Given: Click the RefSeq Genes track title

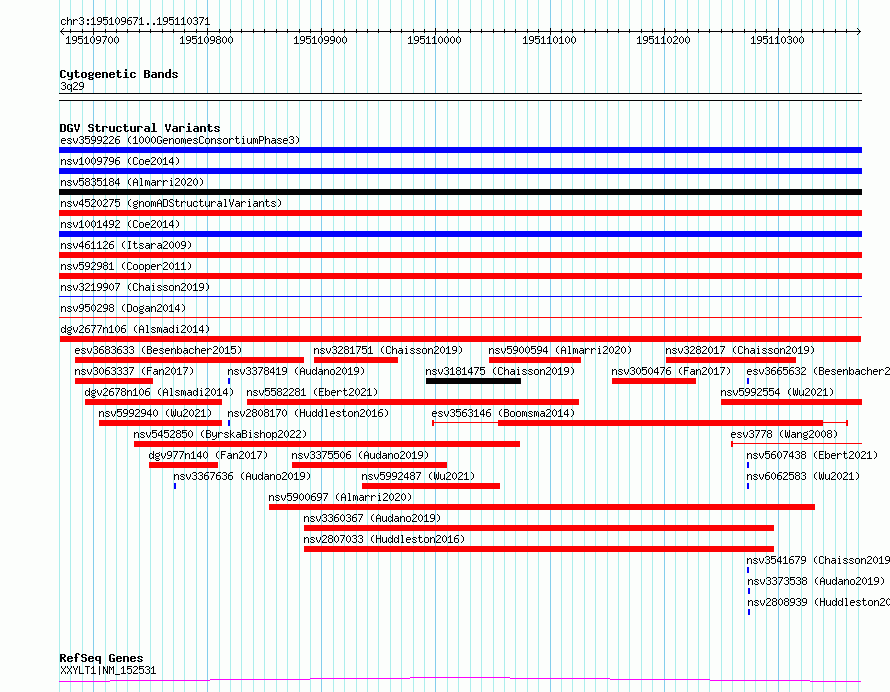Looking at the screenshot, I should [101, 659].
